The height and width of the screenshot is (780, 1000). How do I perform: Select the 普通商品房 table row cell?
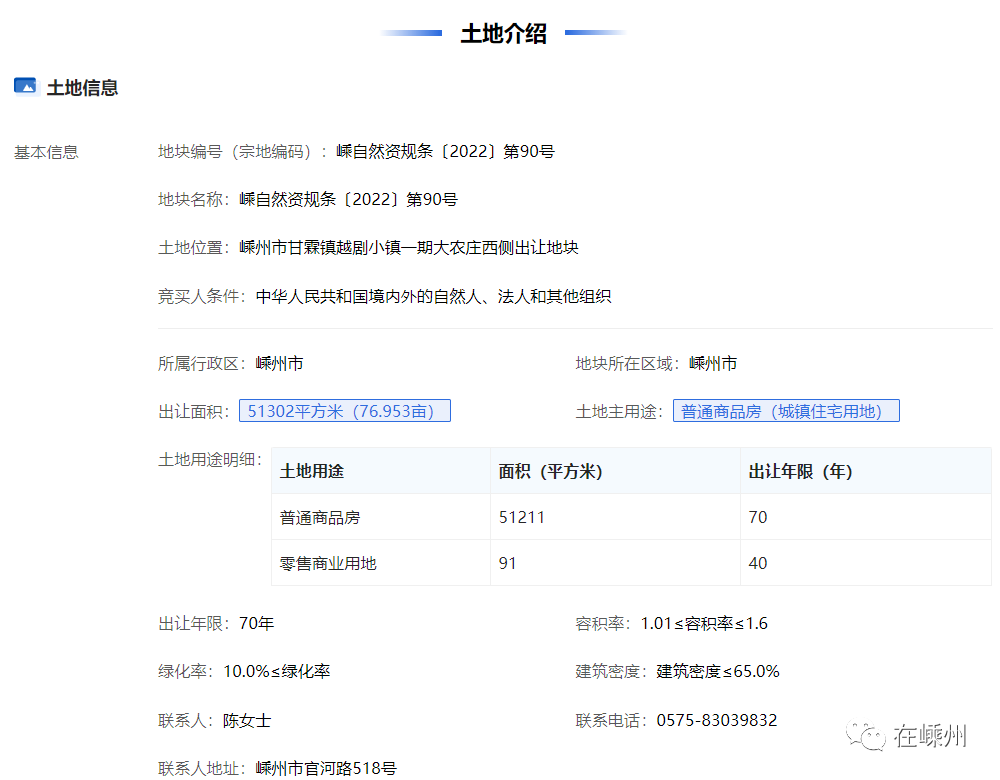coord(320,517)
